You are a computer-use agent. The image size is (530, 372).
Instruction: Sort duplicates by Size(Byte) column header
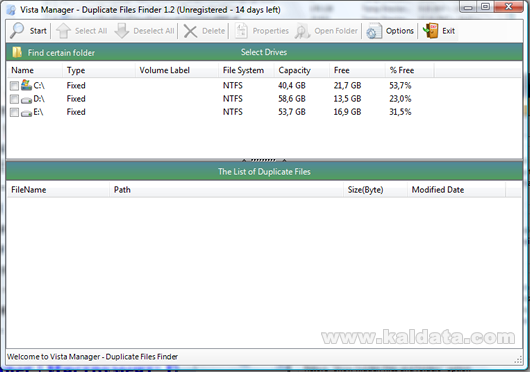click(x=376, y=190)
